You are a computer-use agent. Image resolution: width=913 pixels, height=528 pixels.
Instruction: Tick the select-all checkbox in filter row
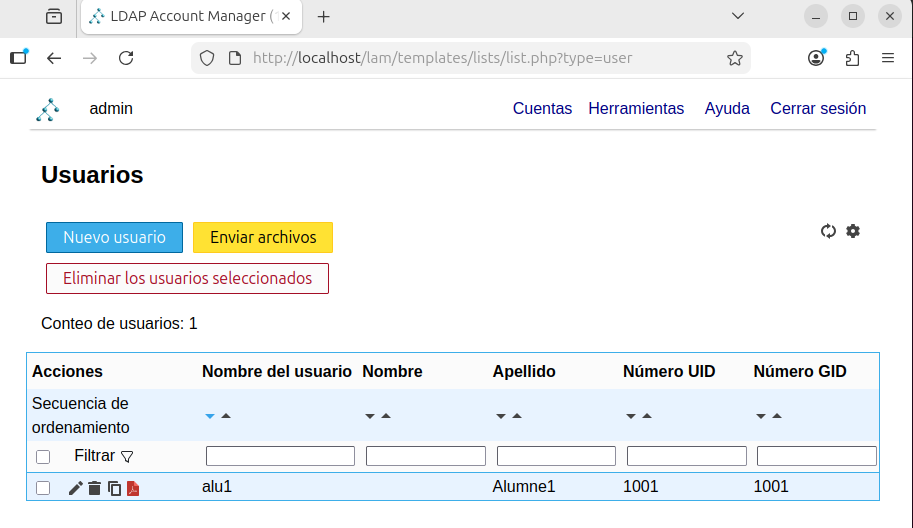[43, 457]
